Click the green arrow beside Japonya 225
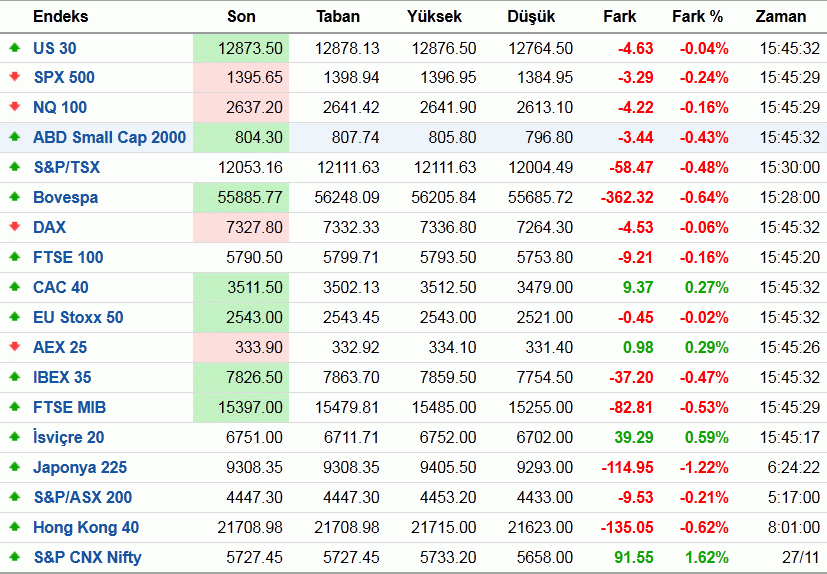Image resolution: width=827 pixels, height=574 pixels. (x=15, y=467)
